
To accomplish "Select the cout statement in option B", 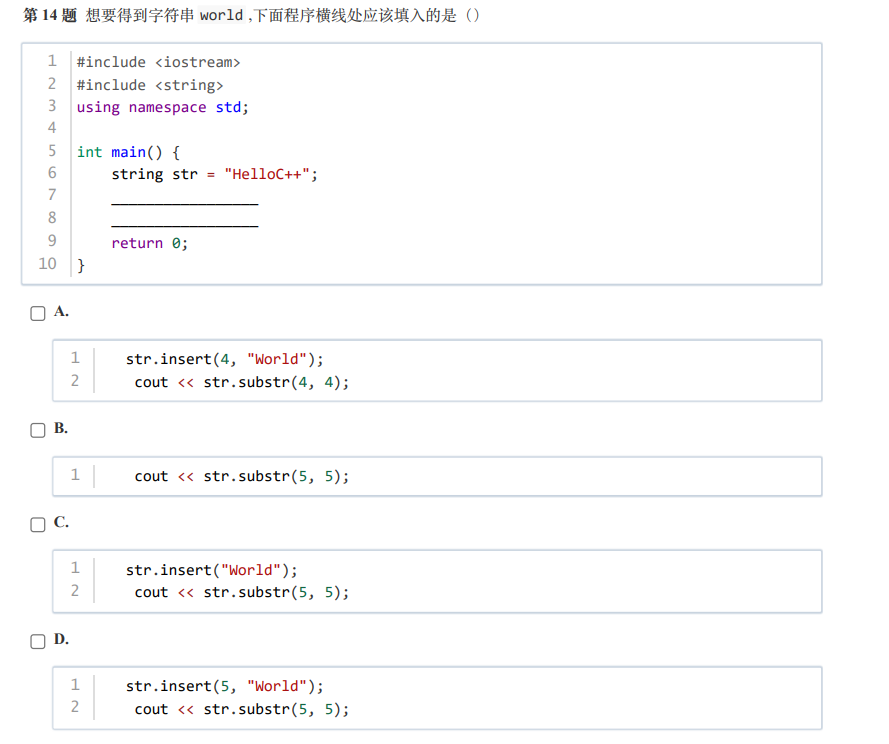I will 240,476.
